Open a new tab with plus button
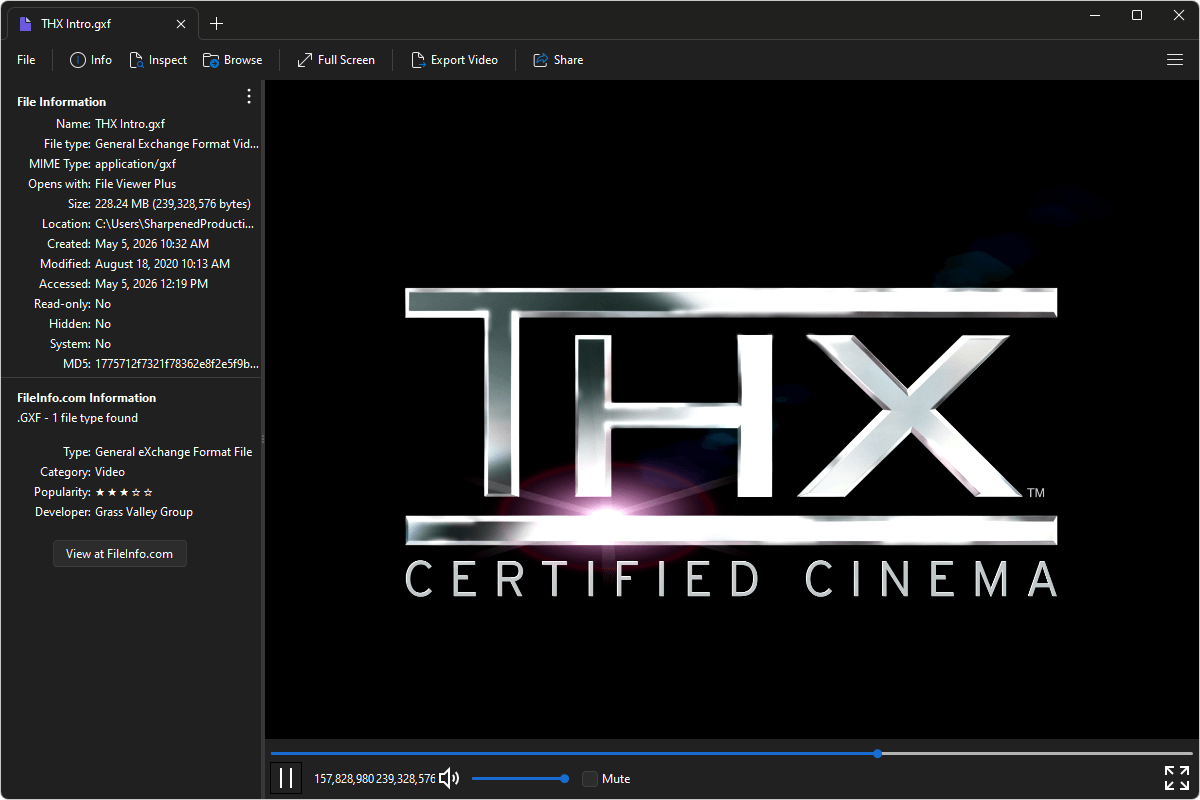 click(x=217, y=24)
